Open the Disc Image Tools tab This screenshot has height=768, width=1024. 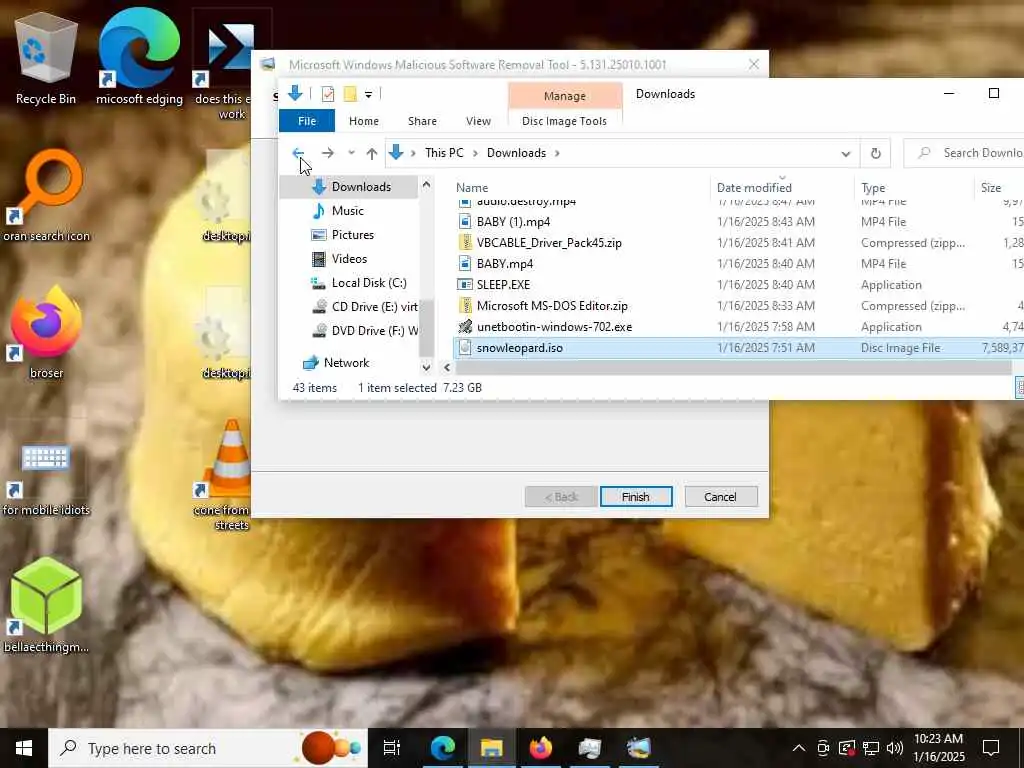564,121
